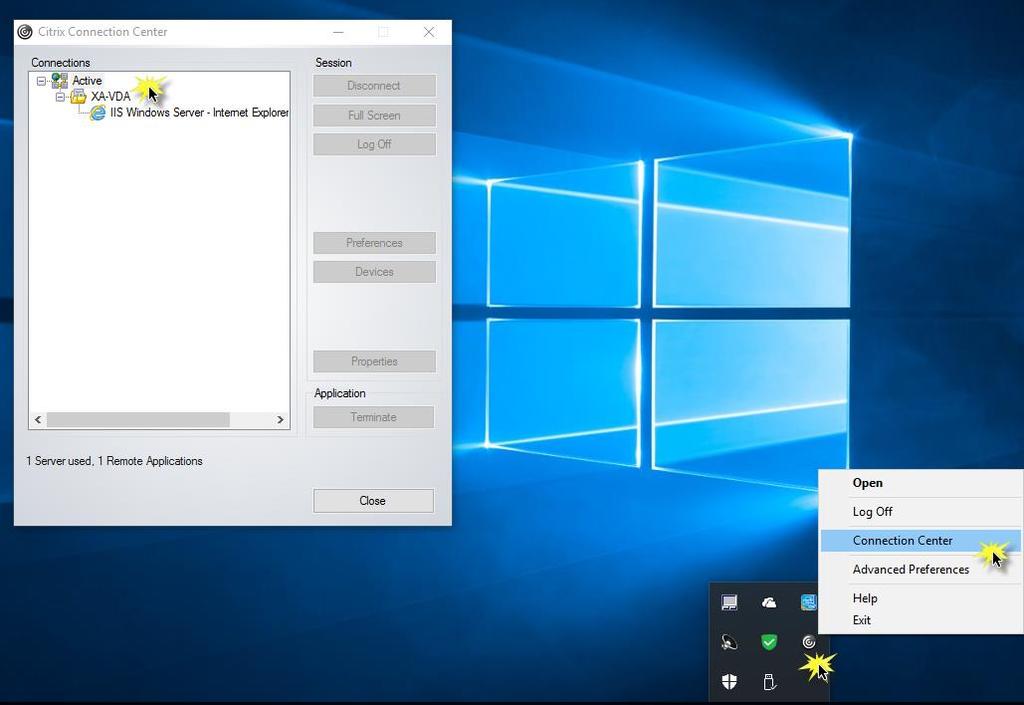Click the Full Screen button
The height and width of the screenshot is (705, 1024).
point(374,115)
